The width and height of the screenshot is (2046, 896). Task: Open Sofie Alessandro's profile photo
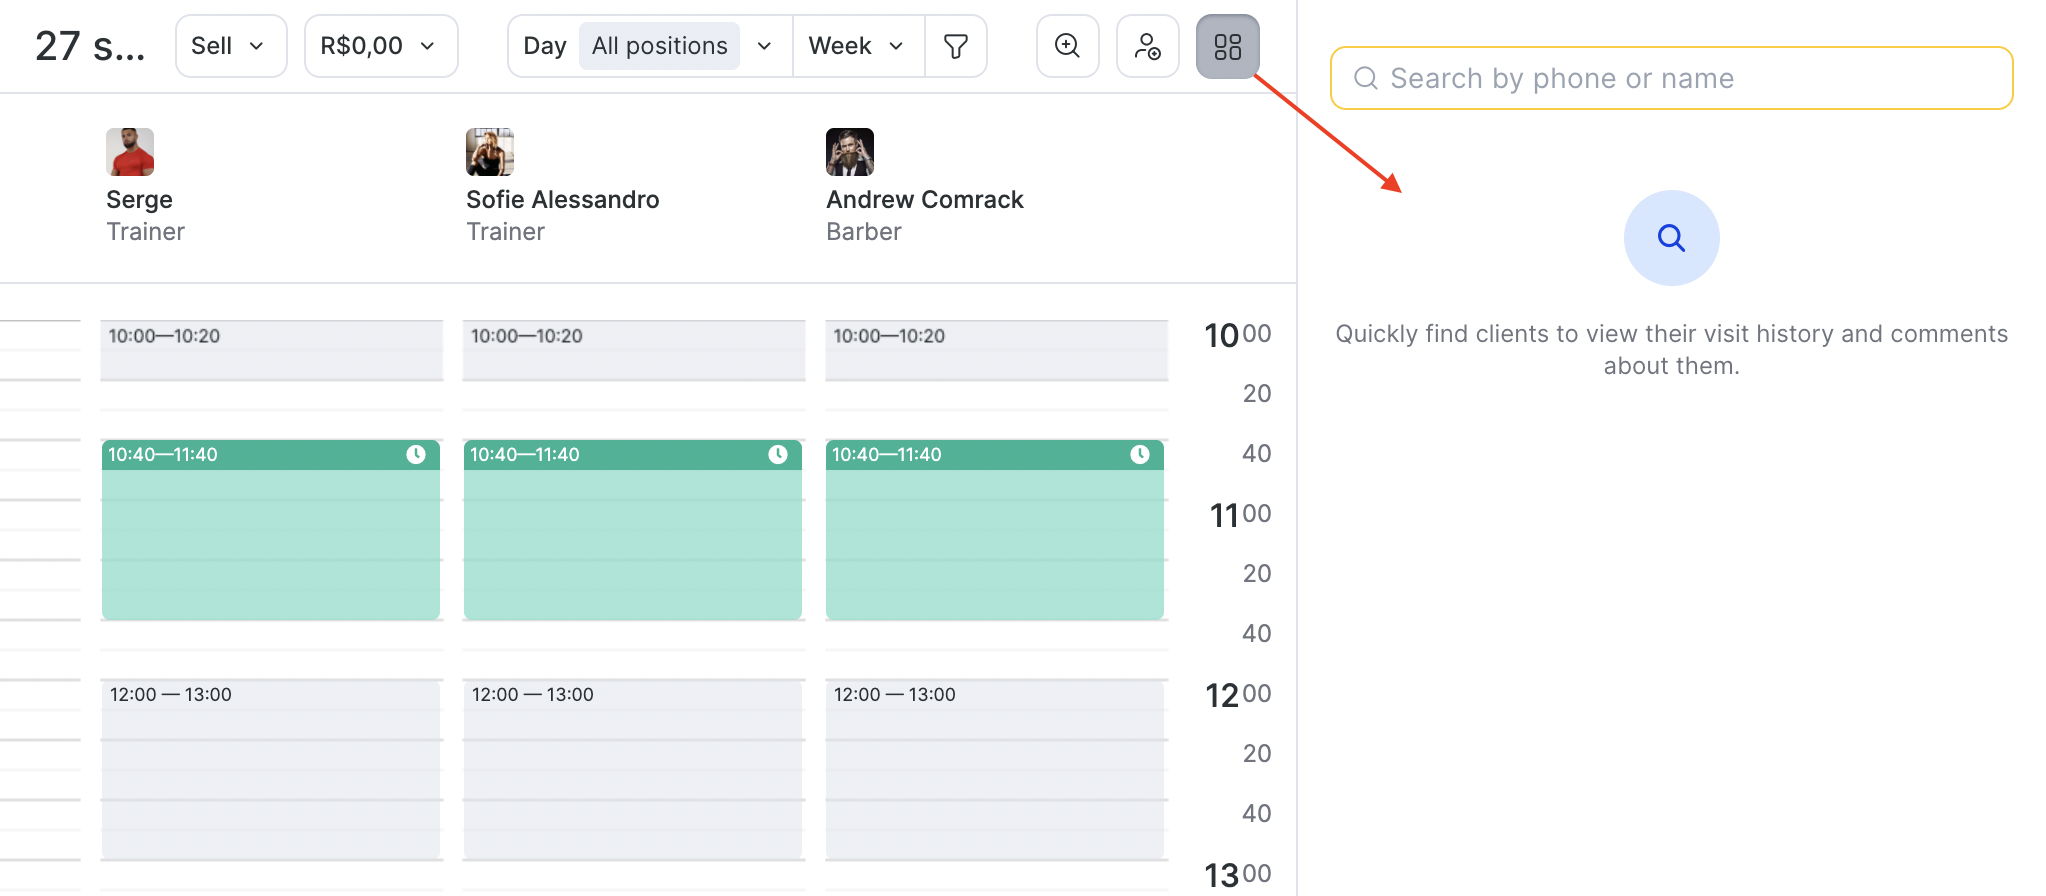490,152
